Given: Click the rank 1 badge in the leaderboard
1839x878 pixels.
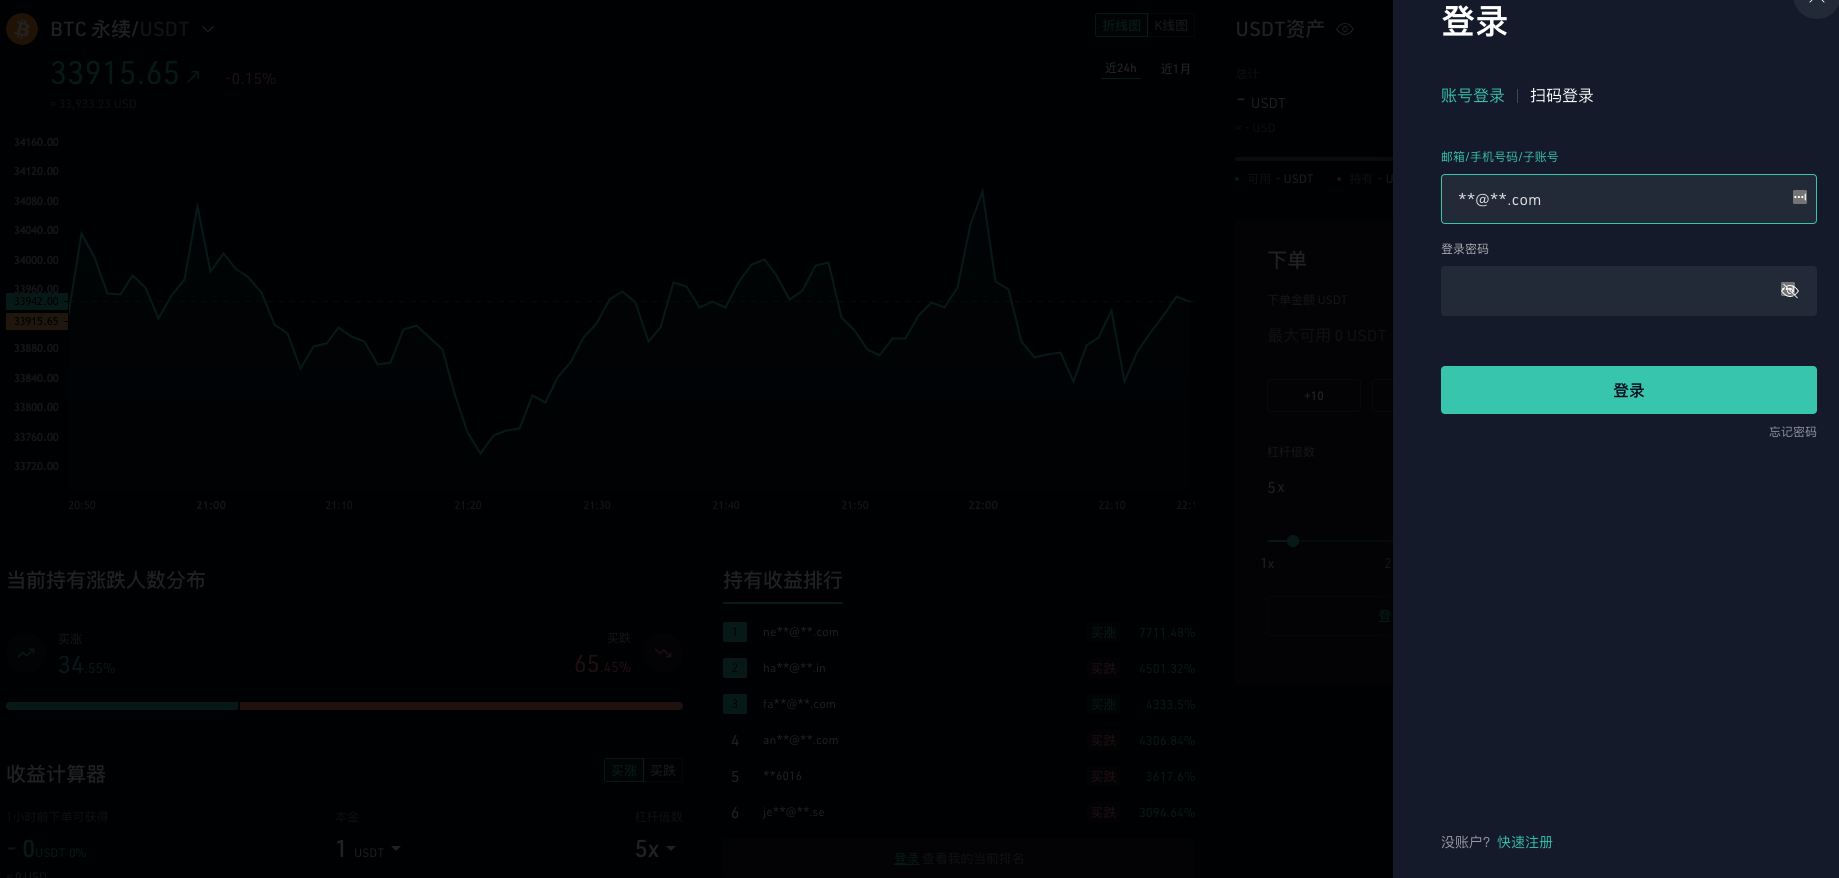Looking at the screenshot, I should click(x=735, y=632).
